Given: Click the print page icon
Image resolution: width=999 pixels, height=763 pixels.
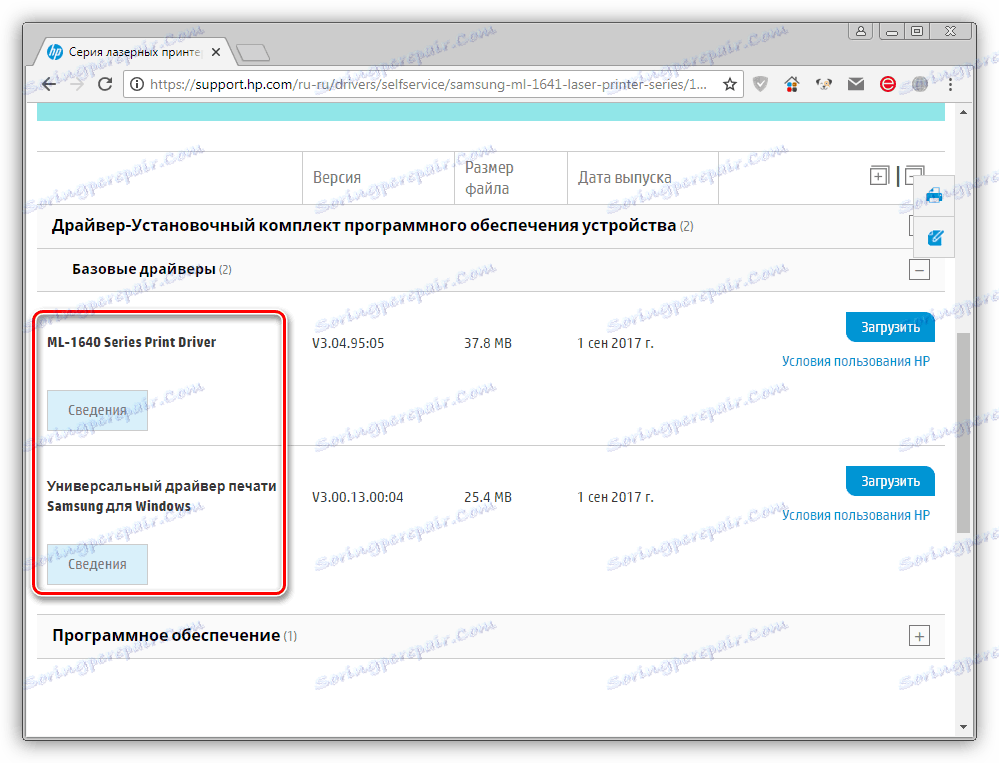Looking at the screenshot, I should (933, 195).
